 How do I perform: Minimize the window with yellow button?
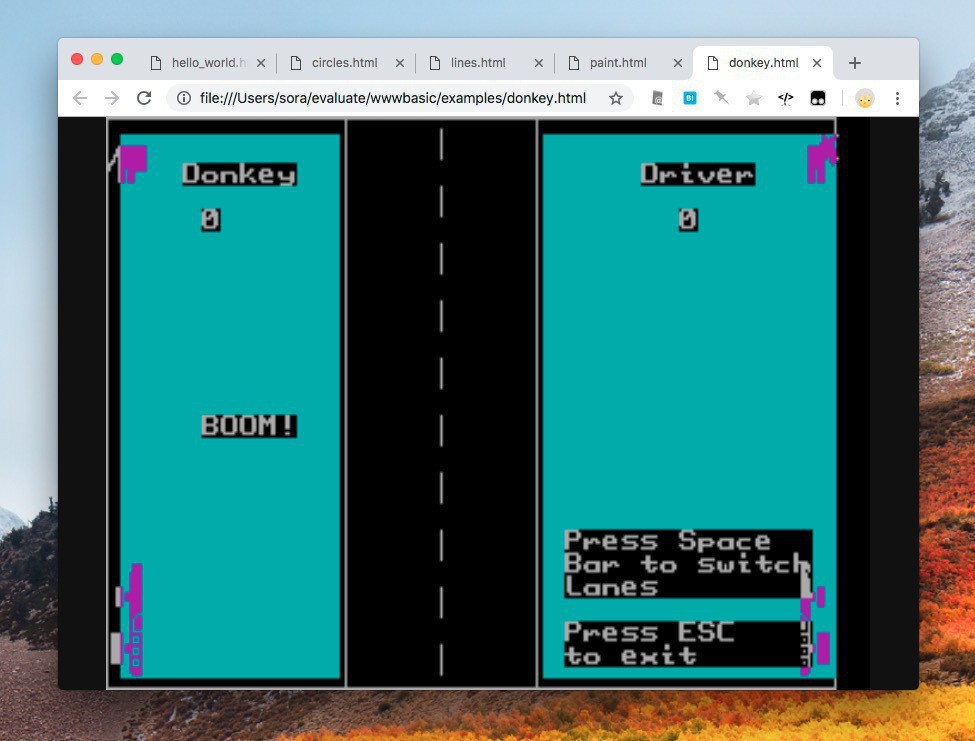point(97,59)
